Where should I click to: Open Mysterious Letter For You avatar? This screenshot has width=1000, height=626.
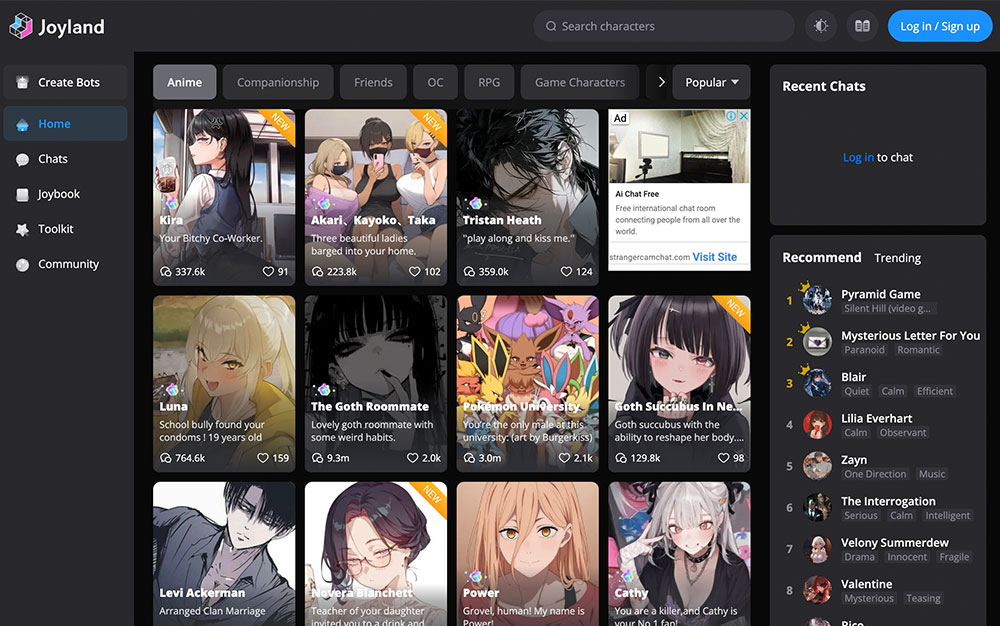coord(817,342)
